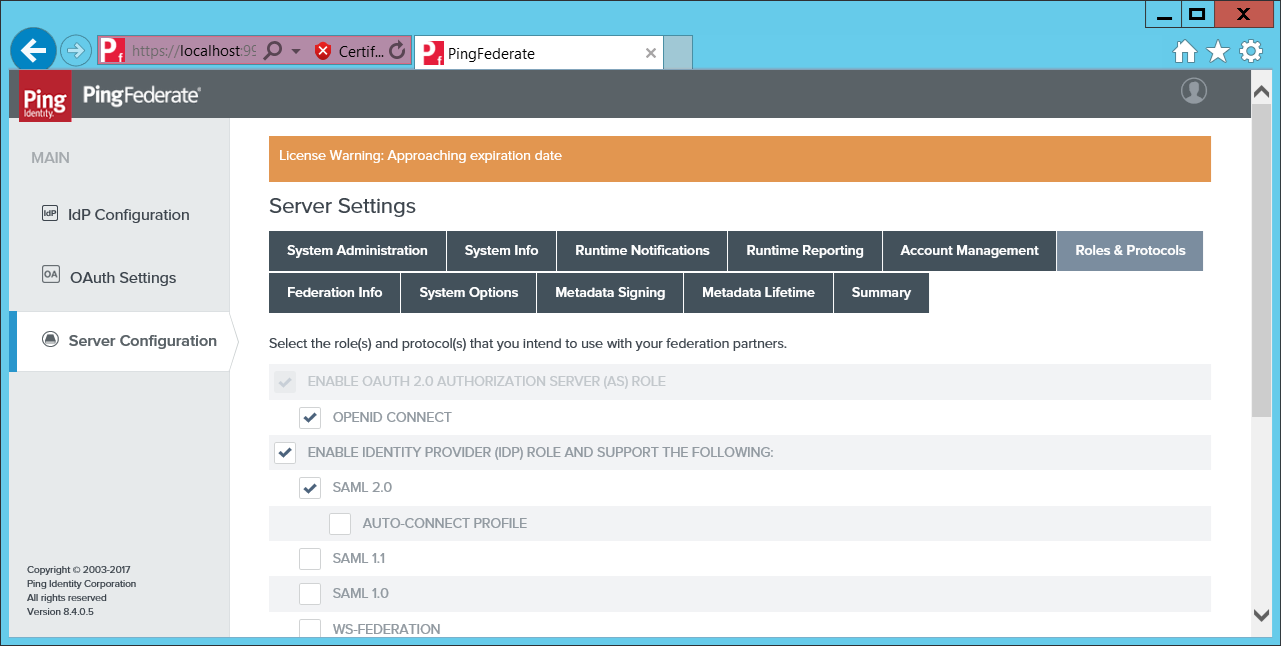Click the Refresh page icon
The width and height of the screenshot is (1281, 646).
[397, 50]
